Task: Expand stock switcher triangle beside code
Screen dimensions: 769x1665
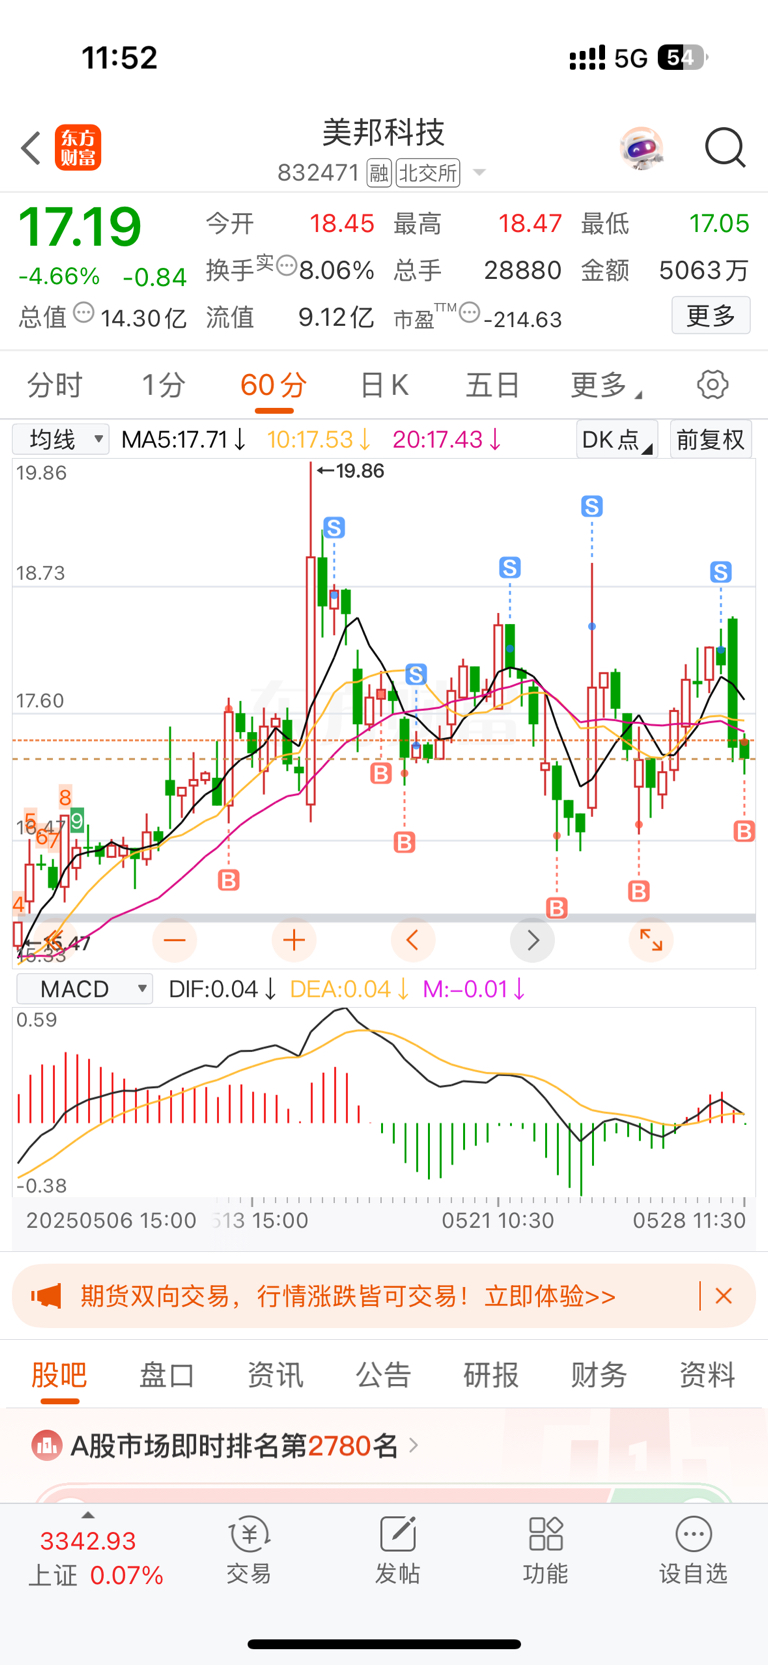Action: pyautogui.click(x=479, y=173)
